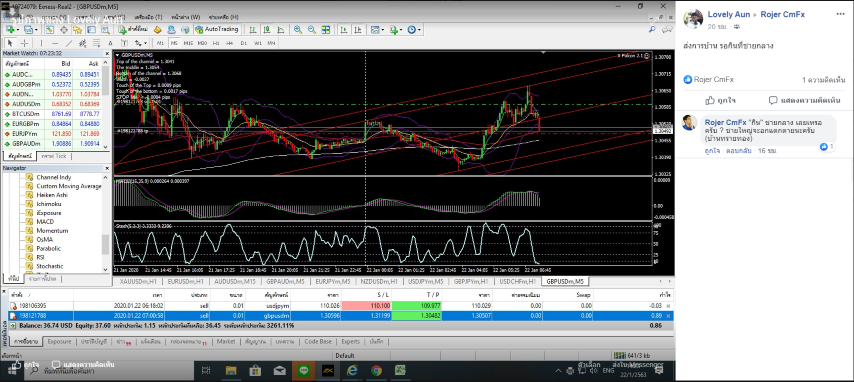This screenshot has height=382, width=854.
Task: Select the text label tool
Action: (x=110, y=43)
